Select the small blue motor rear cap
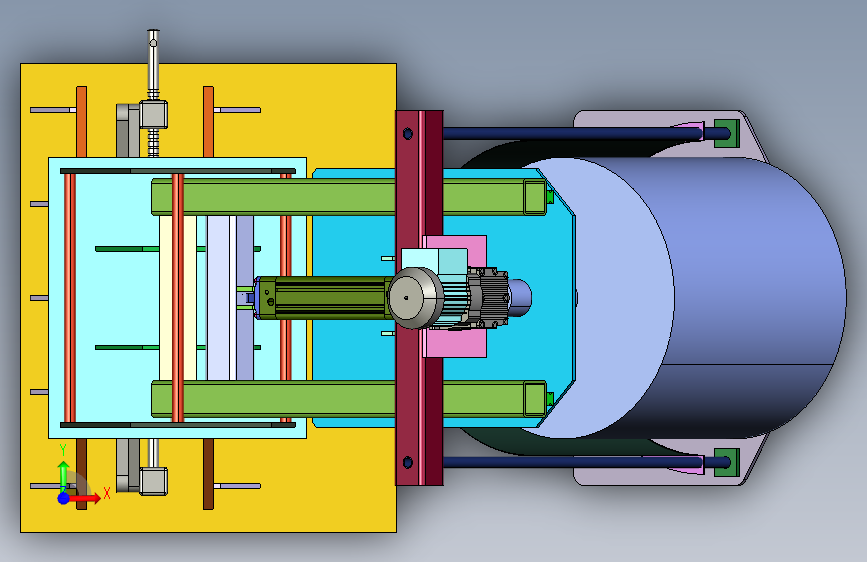 click(520, 298)
